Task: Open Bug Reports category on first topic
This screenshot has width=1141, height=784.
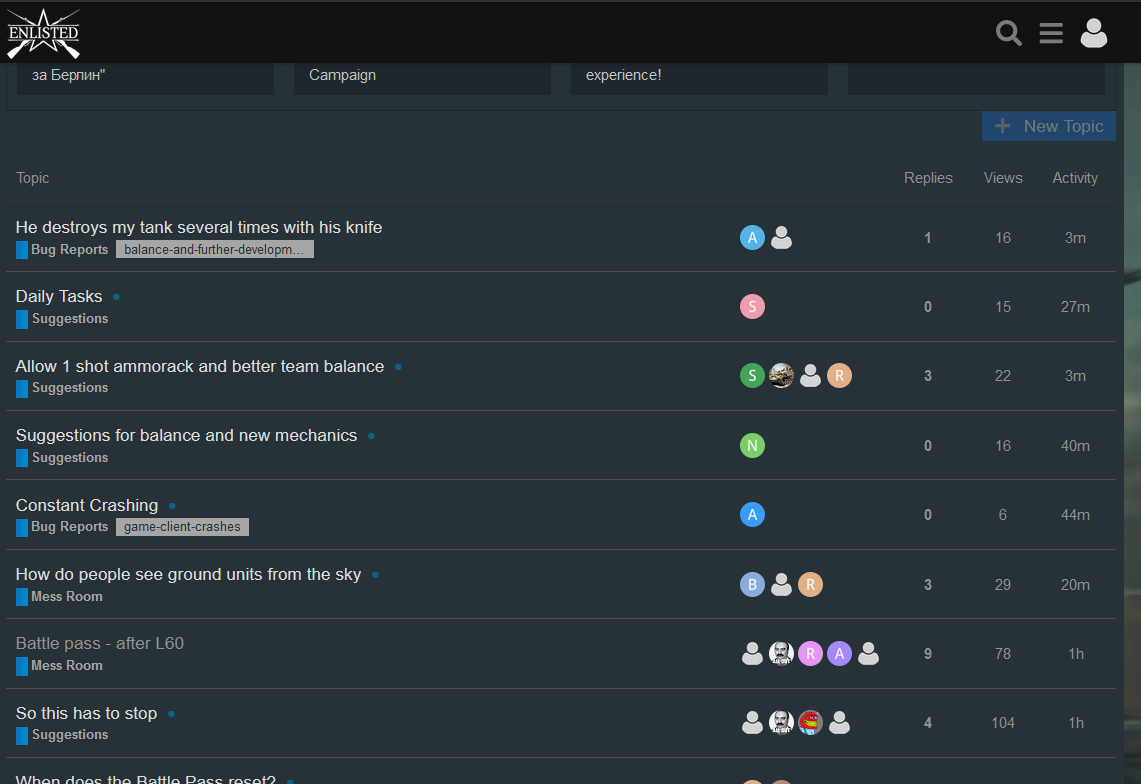Action: tap(69, 250)
